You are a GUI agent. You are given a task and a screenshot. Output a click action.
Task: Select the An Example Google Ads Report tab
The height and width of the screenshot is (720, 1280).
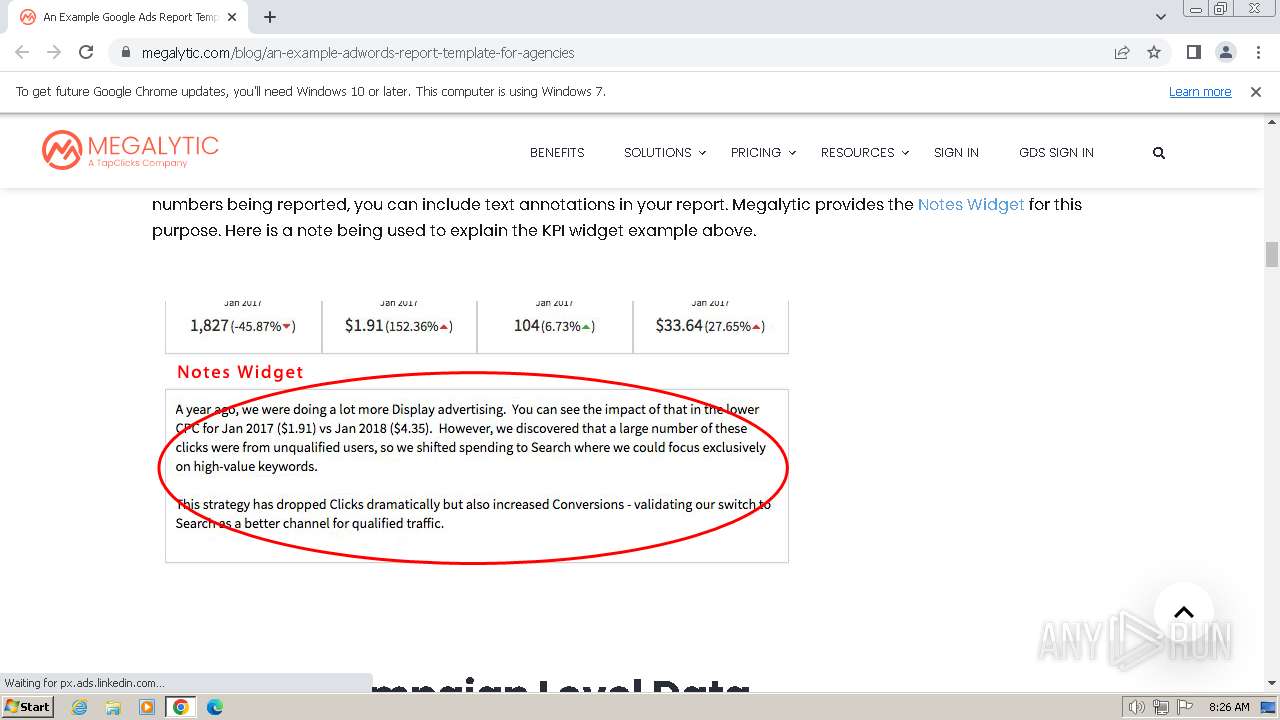click(x=130, y=17)
